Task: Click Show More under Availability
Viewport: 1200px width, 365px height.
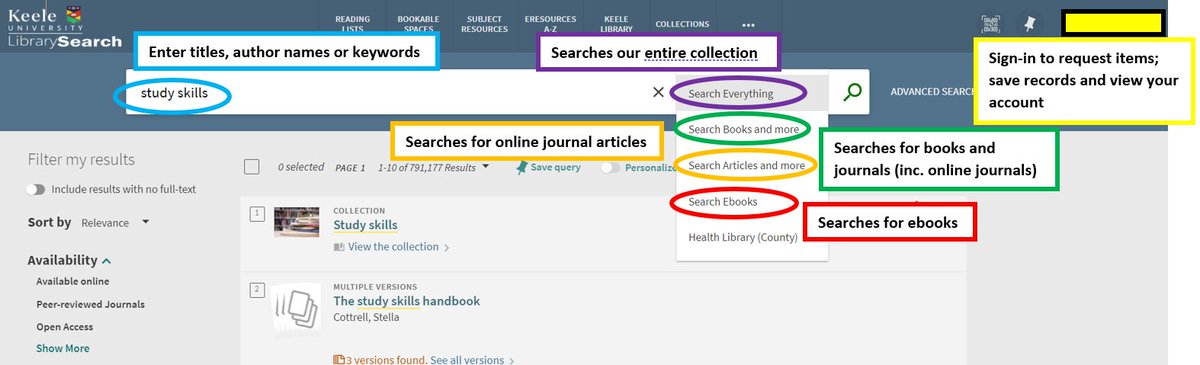Action: point(63,348)
